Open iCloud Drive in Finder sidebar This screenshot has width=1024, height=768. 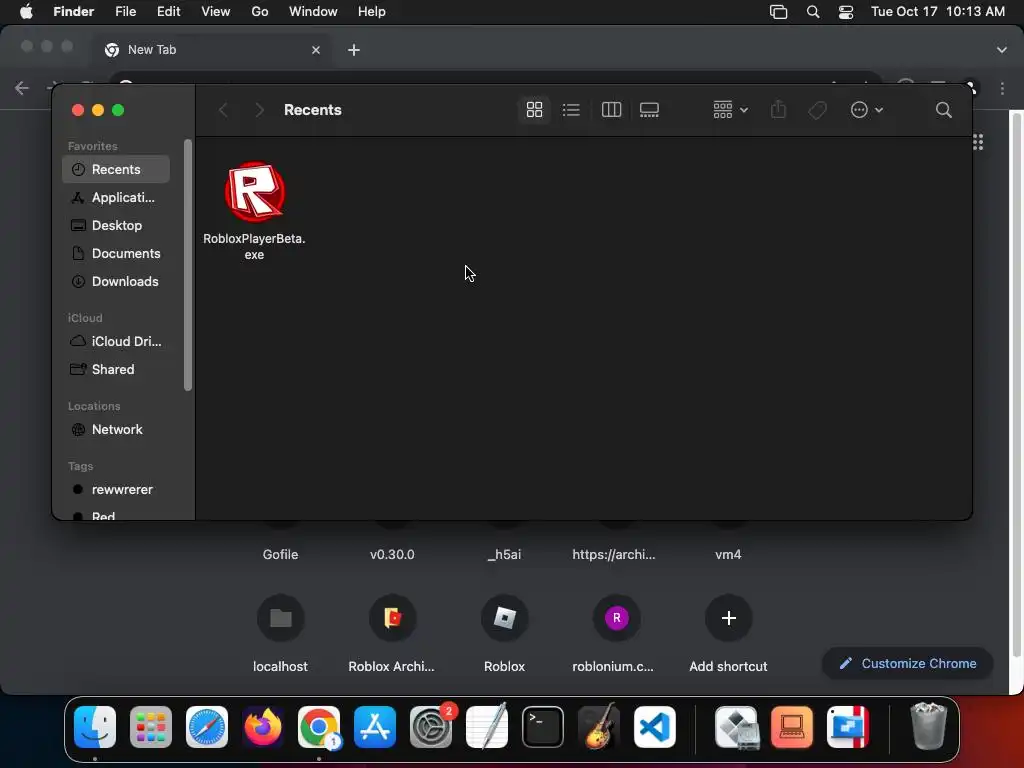[116, 342]
